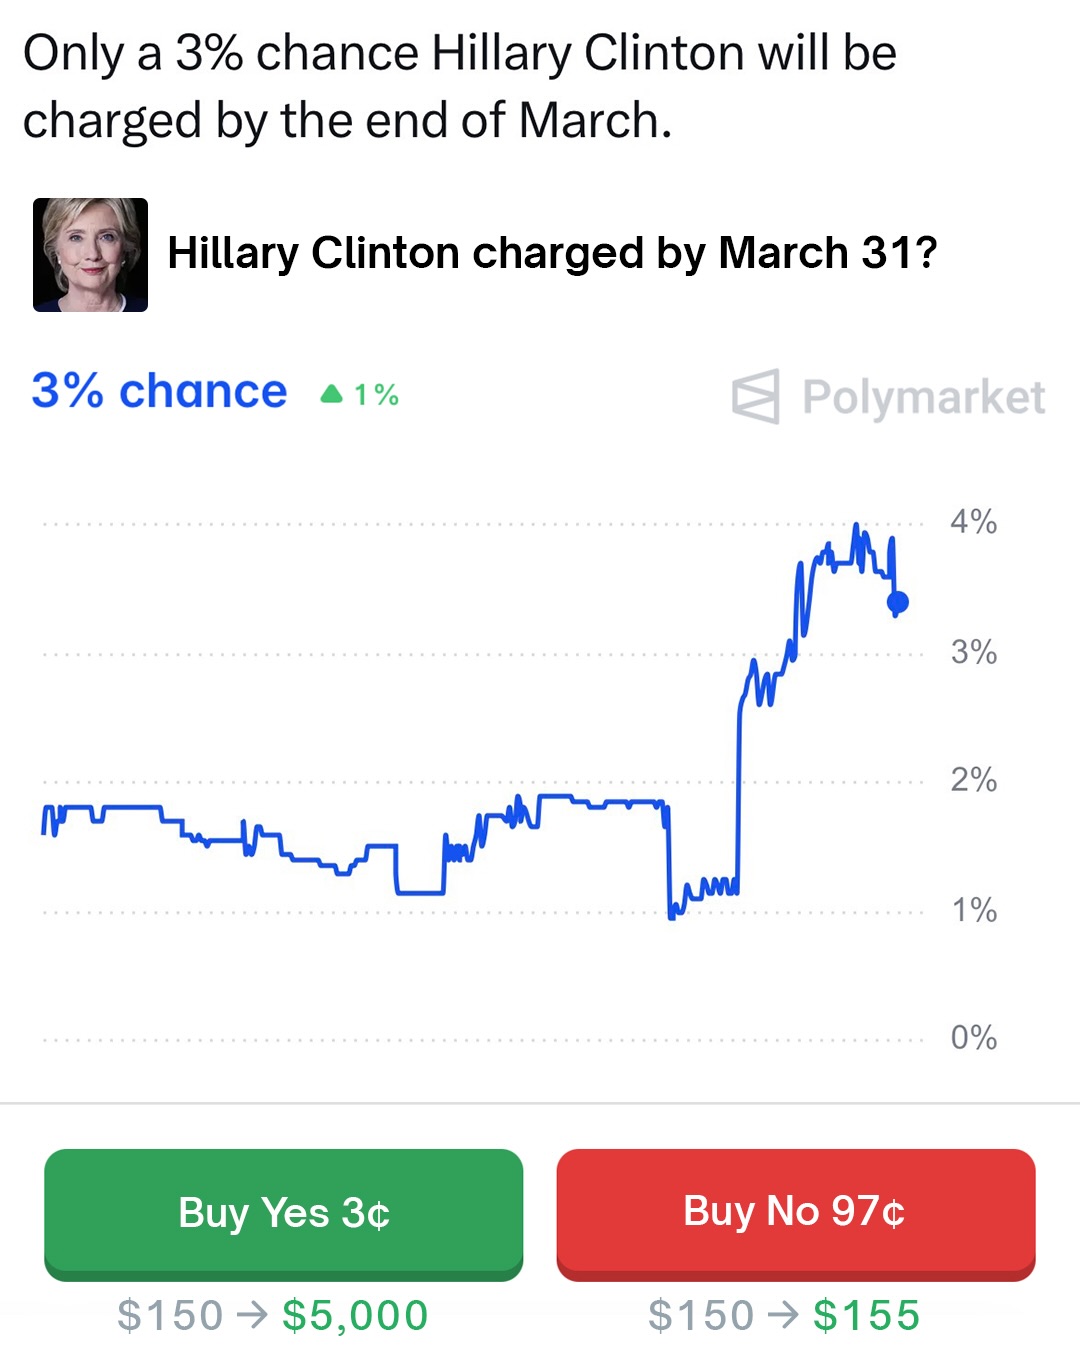The width and height of the screenshot is (1080, 1350).
Task: Click the $5,000 payout amount
Action: (x=355, y=1315)
